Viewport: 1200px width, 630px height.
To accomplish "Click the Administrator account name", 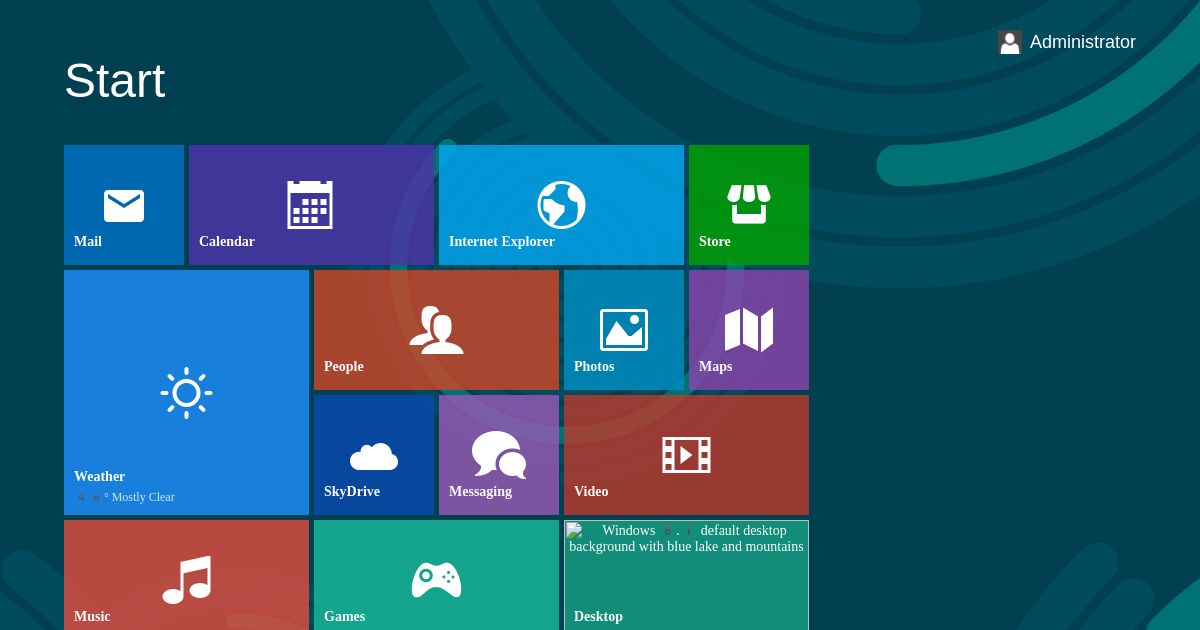I will [x=1083, y=42].
